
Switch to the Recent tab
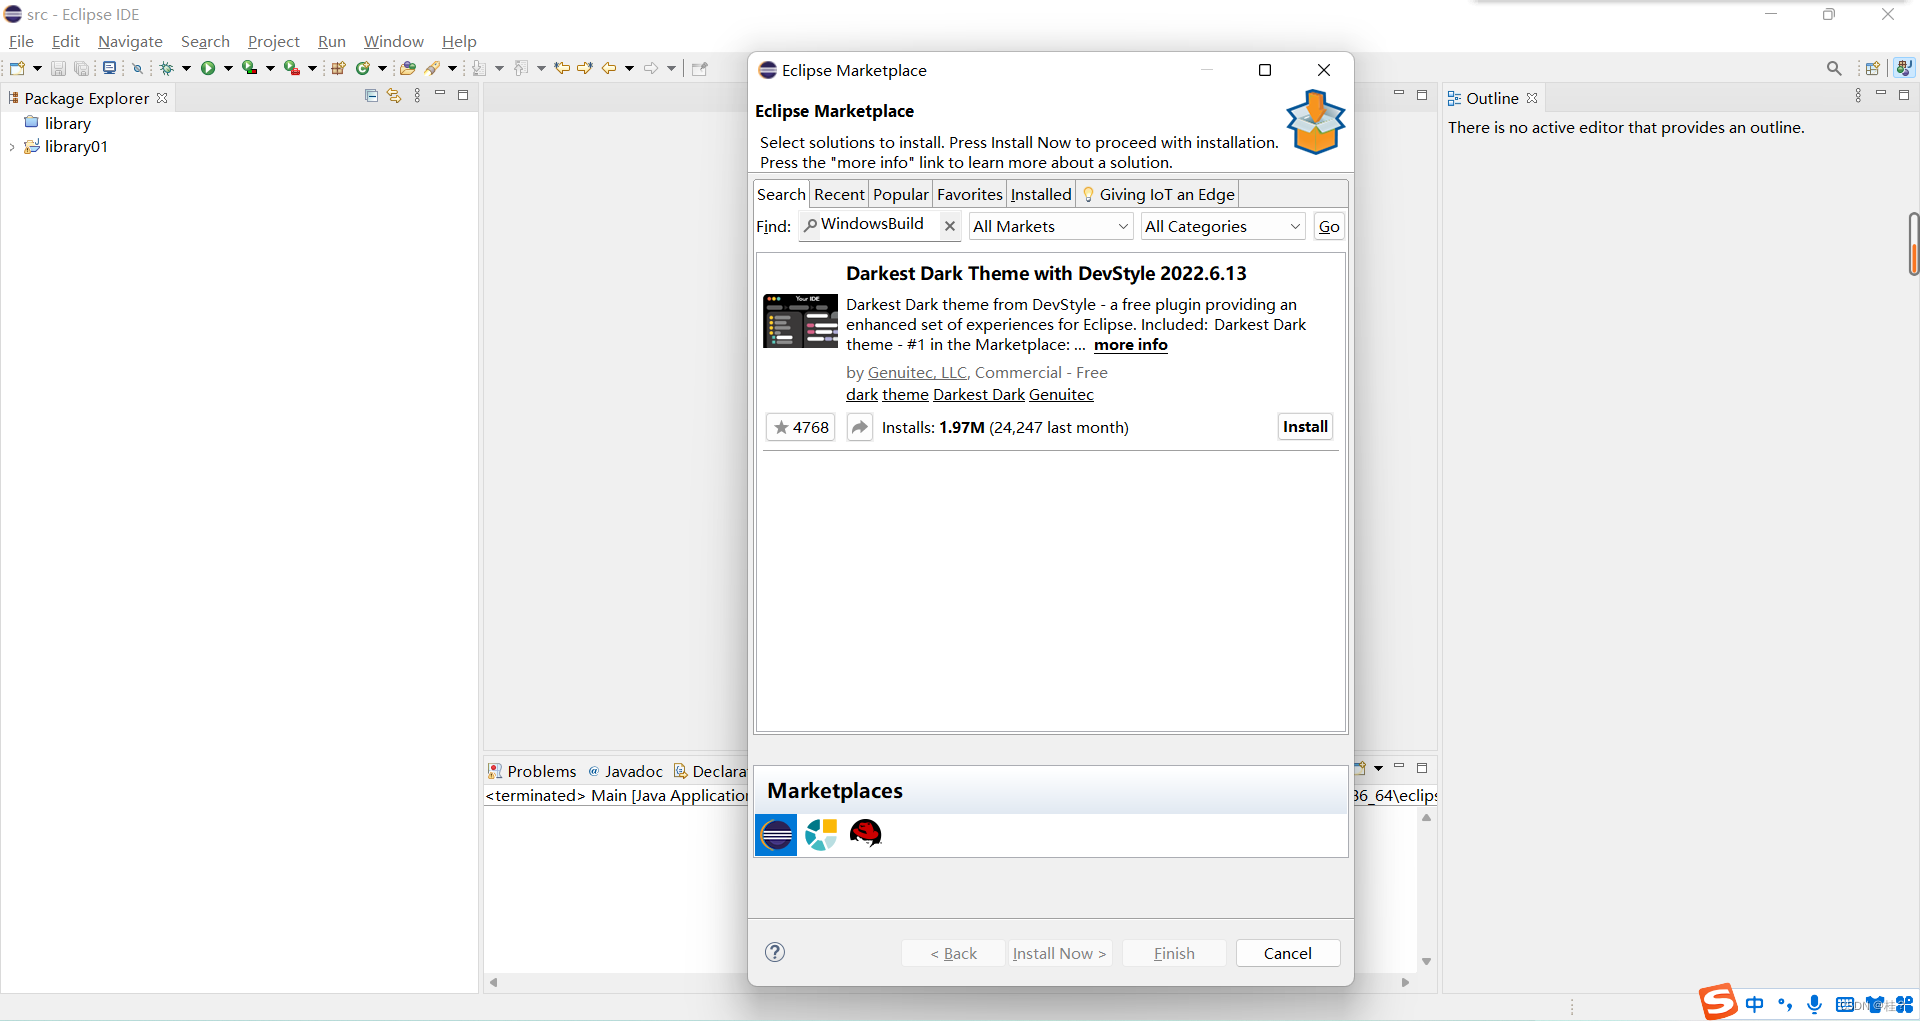839,194
